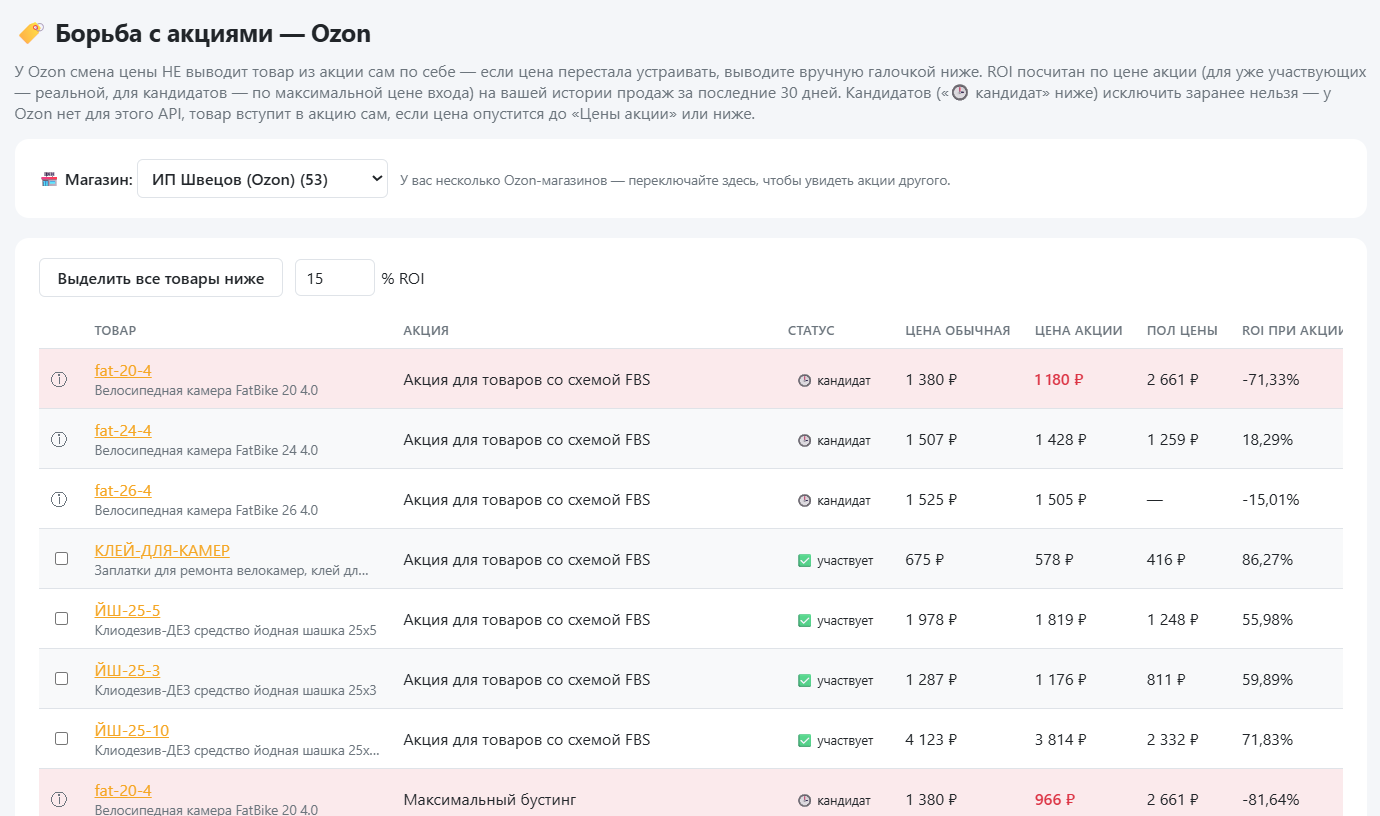Viewport: 1380px width, 816px height.
Task: Click the info icon in the fat-26-4 row
Action: tap(59, 499)
